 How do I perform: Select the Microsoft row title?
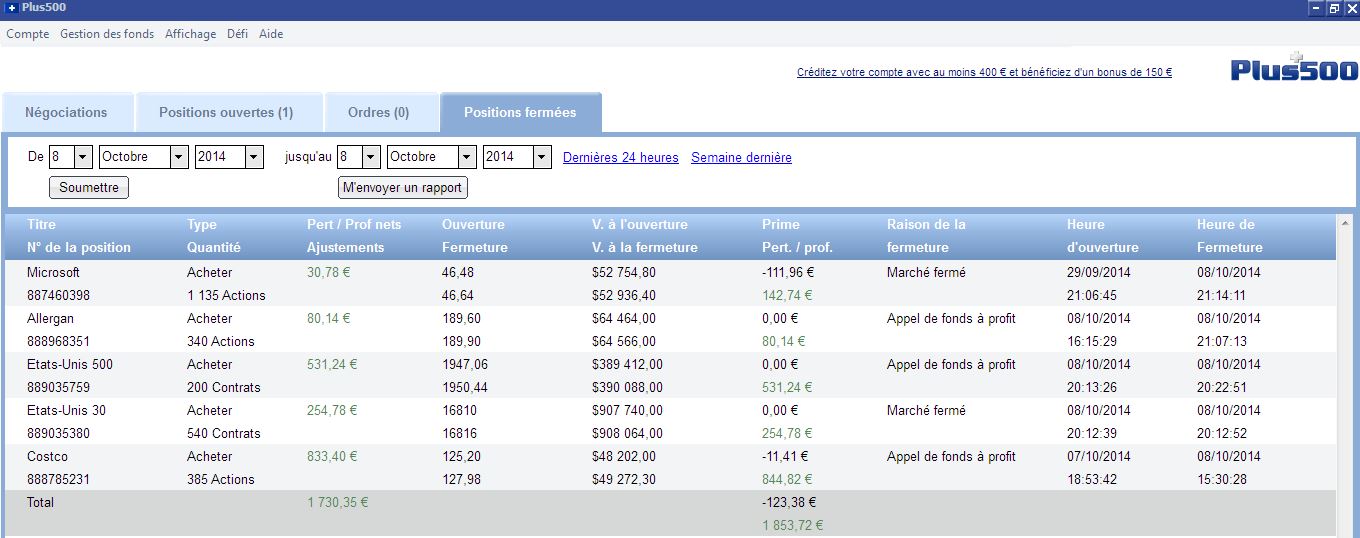click(53, 272)
